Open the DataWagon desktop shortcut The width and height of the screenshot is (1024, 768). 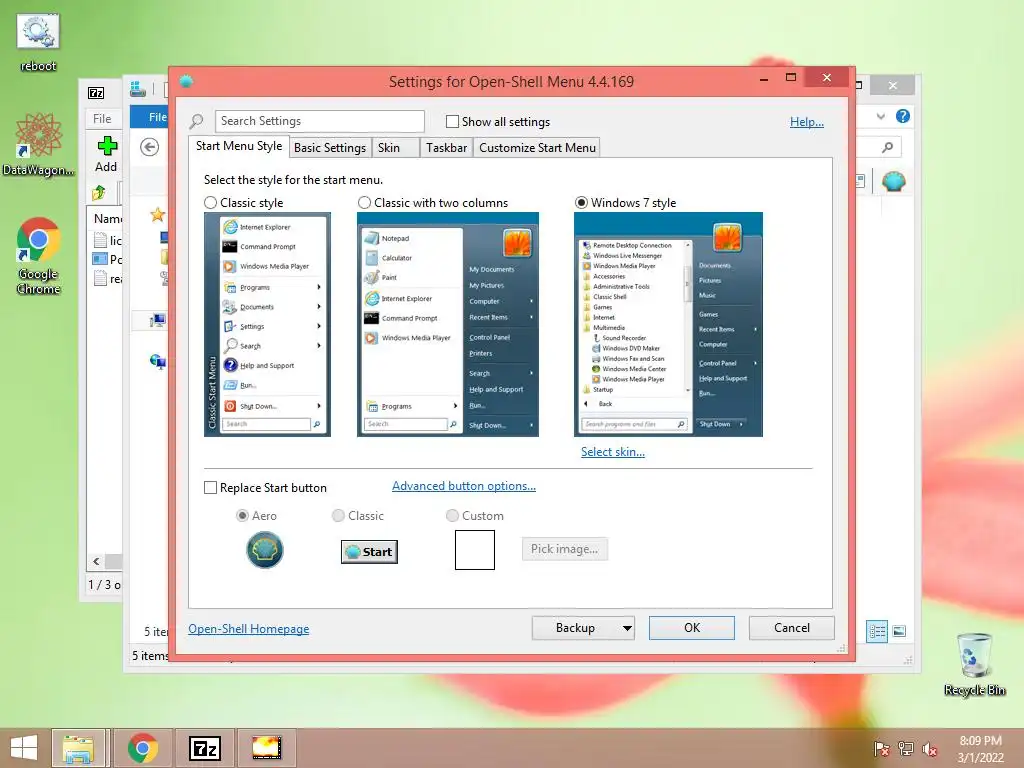(38, 144)
